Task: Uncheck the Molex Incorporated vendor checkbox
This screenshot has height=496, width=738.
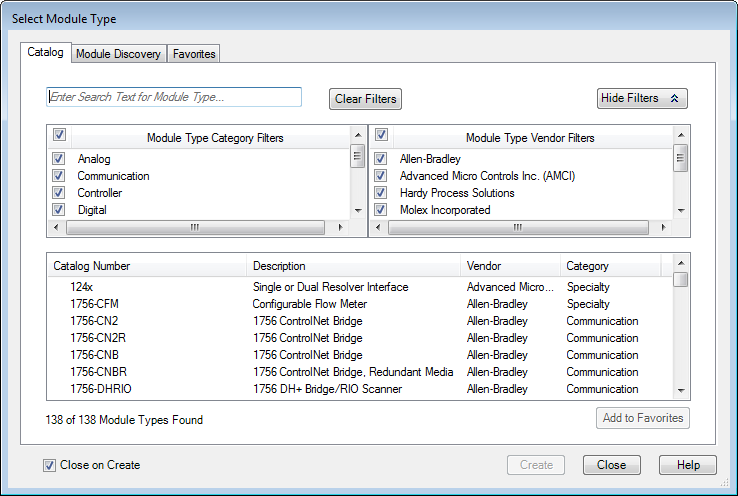Action: pos(381,210)
